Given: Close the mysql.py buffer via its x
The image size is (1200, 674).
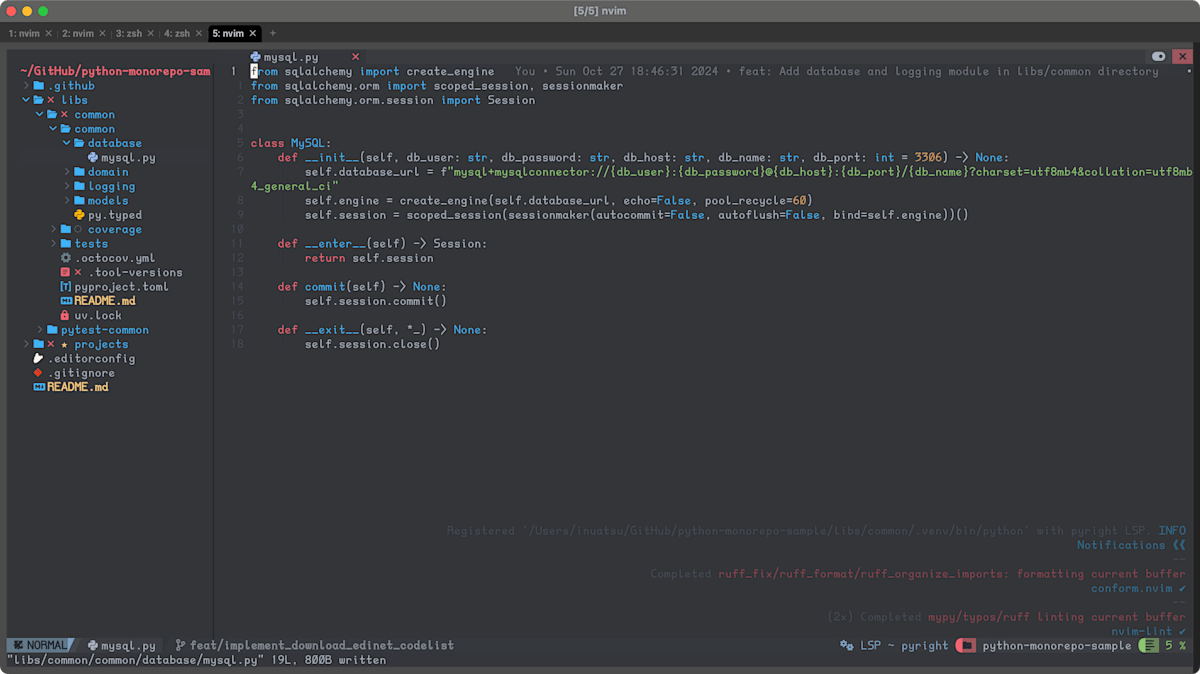Looking at the screenshot, I should [355, 57].
